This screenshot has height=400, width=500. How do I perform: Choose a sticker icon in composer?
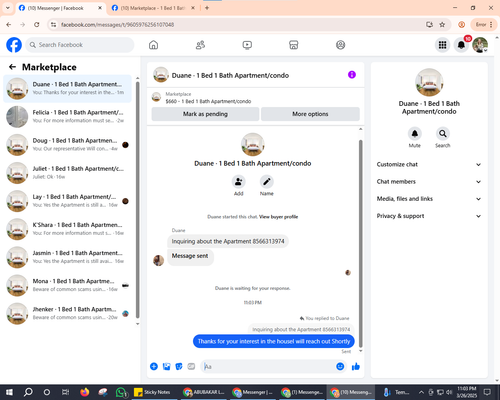tap(179, 367)
